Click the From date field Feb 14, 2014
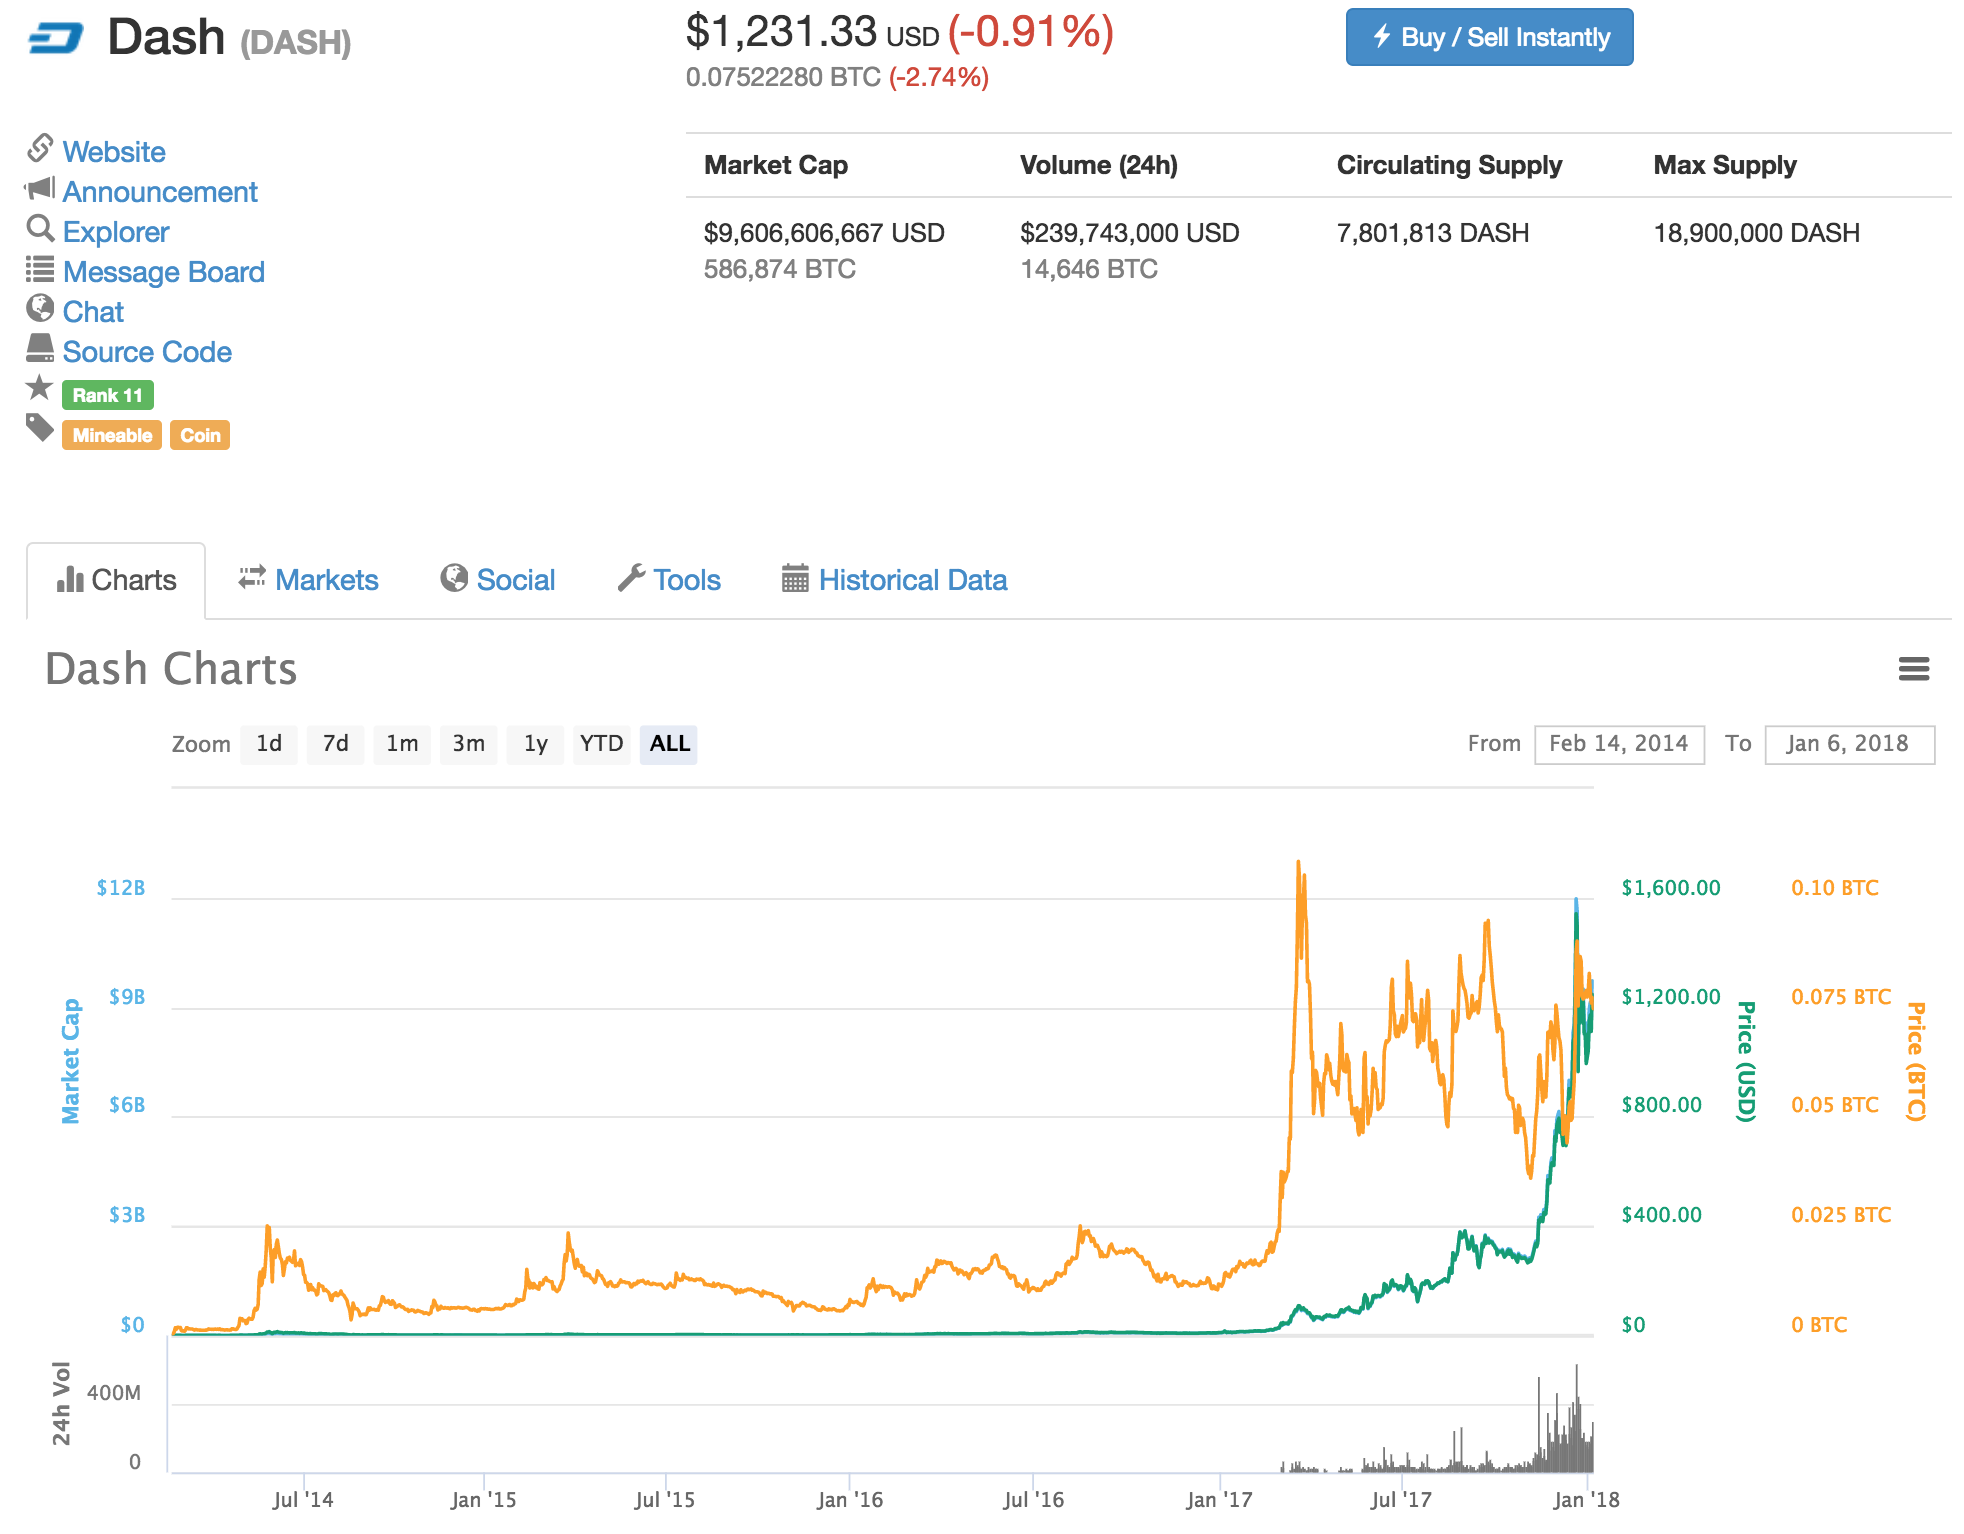 1619,744
